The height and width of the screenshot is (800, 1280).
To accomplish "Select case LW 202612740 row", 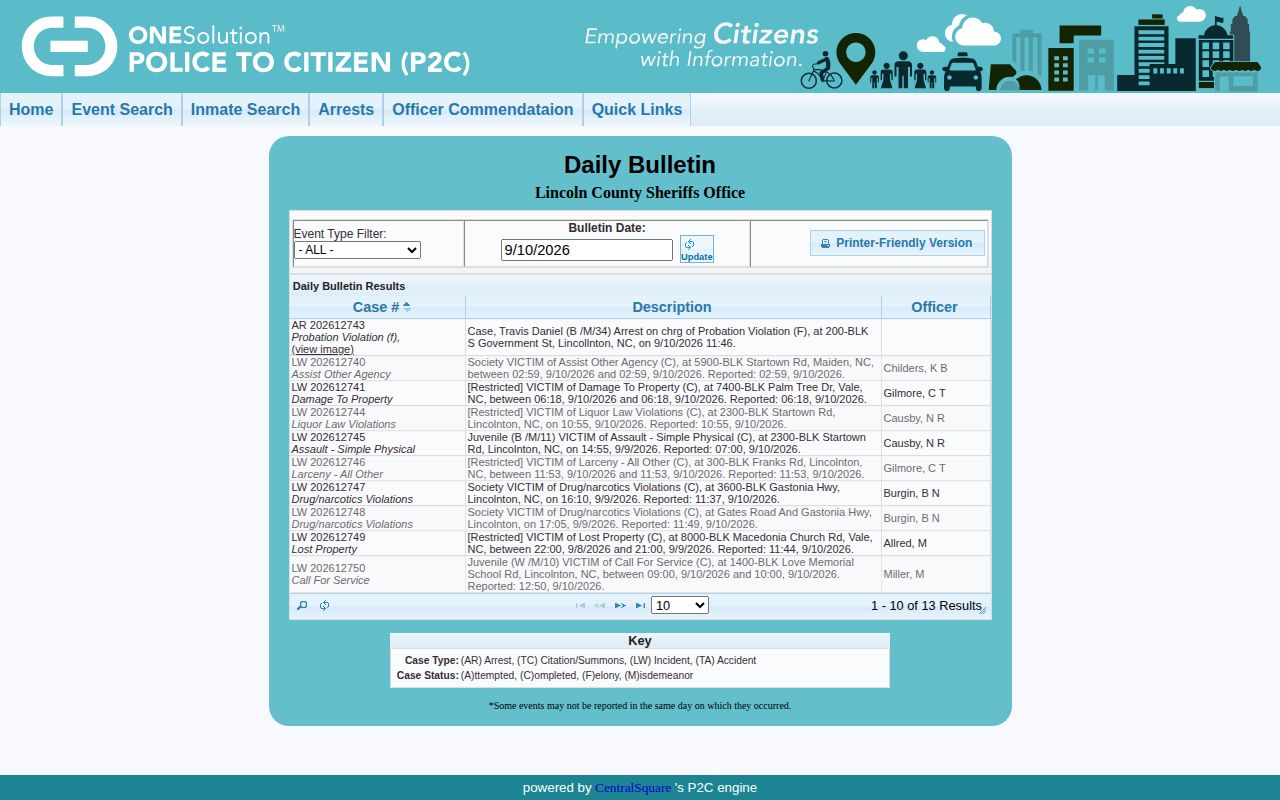I will tap(640, 368).
